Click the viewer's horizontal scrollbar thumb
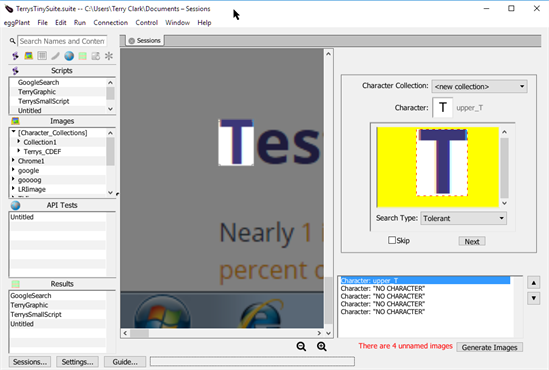This screenshot has width=549, height=370. point(139,333)
